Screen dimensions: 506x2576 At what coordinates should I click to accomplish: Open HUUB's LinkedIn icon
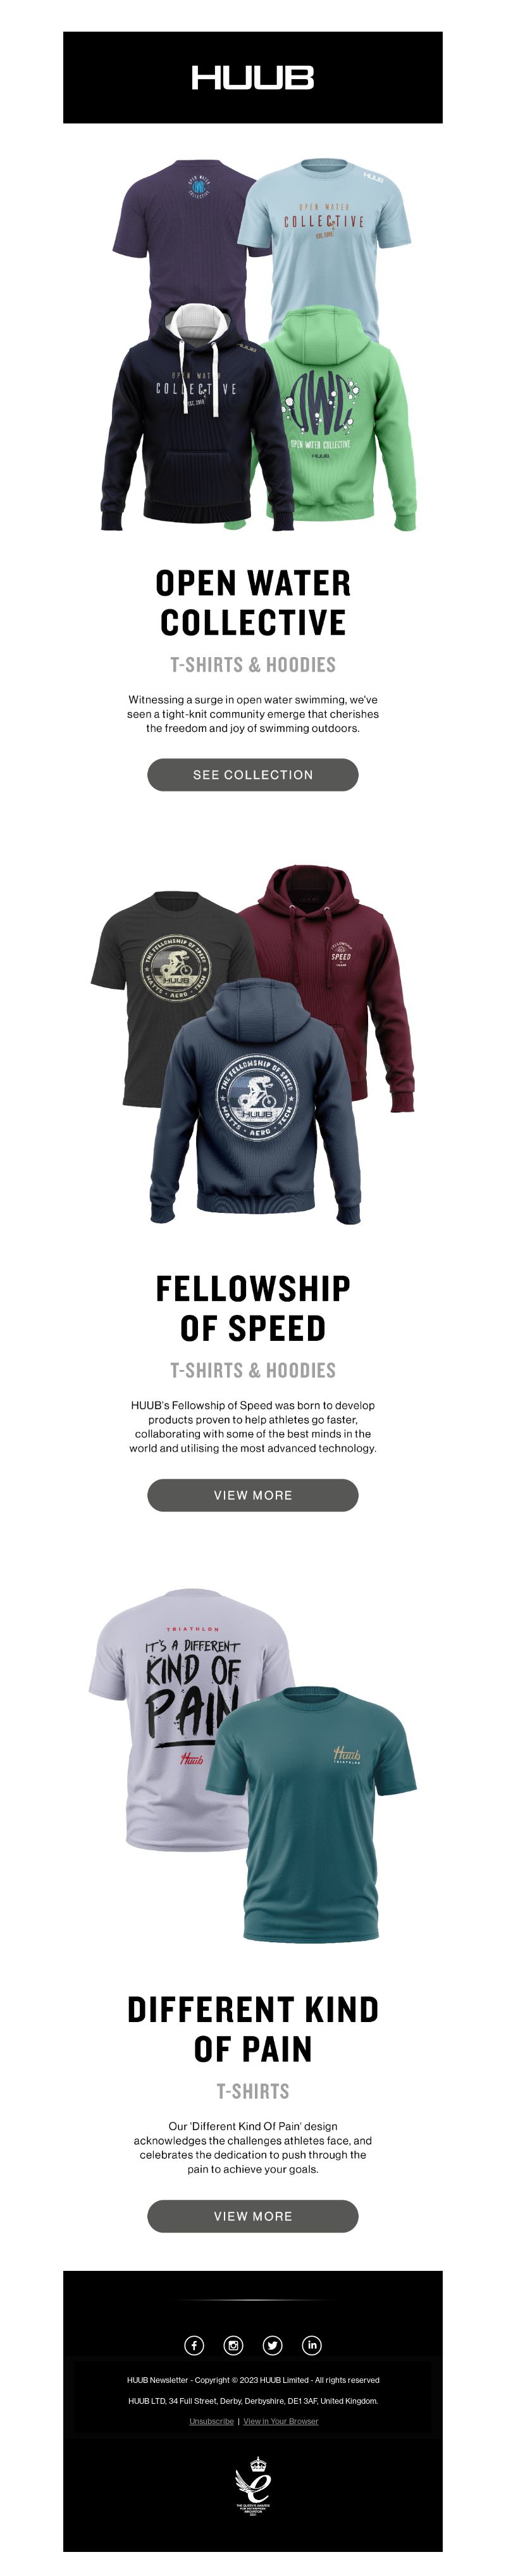[312, 2345]
